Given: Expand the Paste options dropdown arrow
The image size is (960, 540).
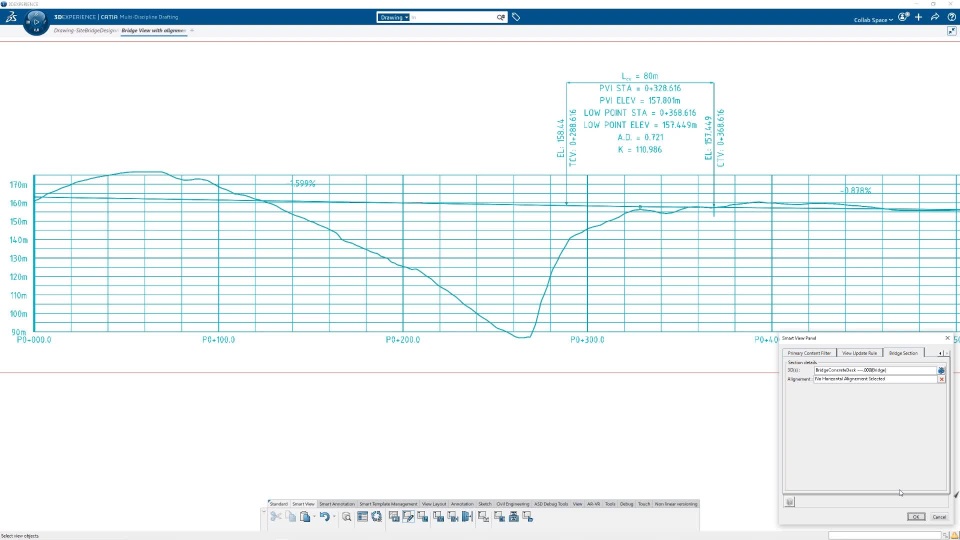Looking at the screenshot, I should pyautogui.click(x=314, y=517).
